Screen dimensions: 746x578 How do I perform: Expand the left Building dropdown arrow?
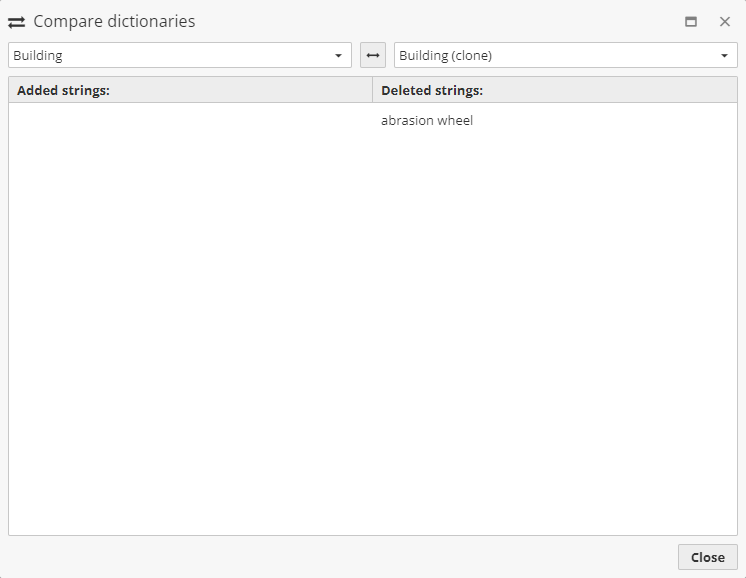point(338,56)
